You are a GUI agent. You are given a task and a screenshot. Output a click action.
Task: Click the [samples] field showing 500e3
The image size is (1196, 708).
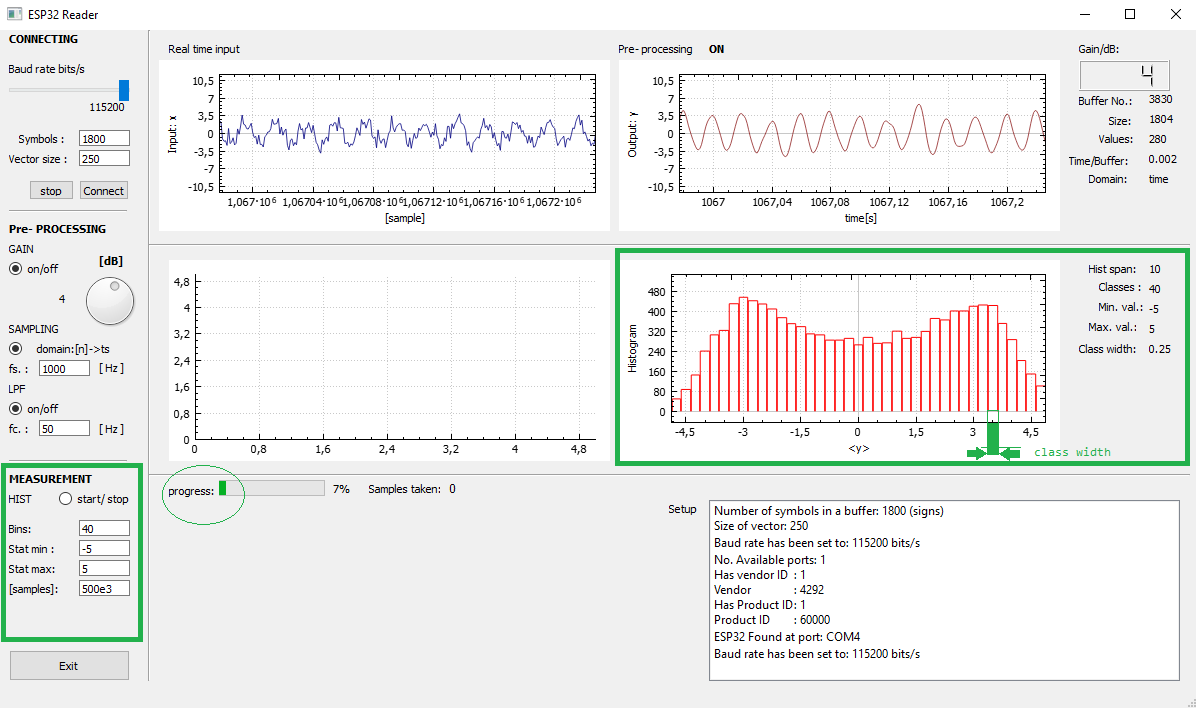click(104, 588)
